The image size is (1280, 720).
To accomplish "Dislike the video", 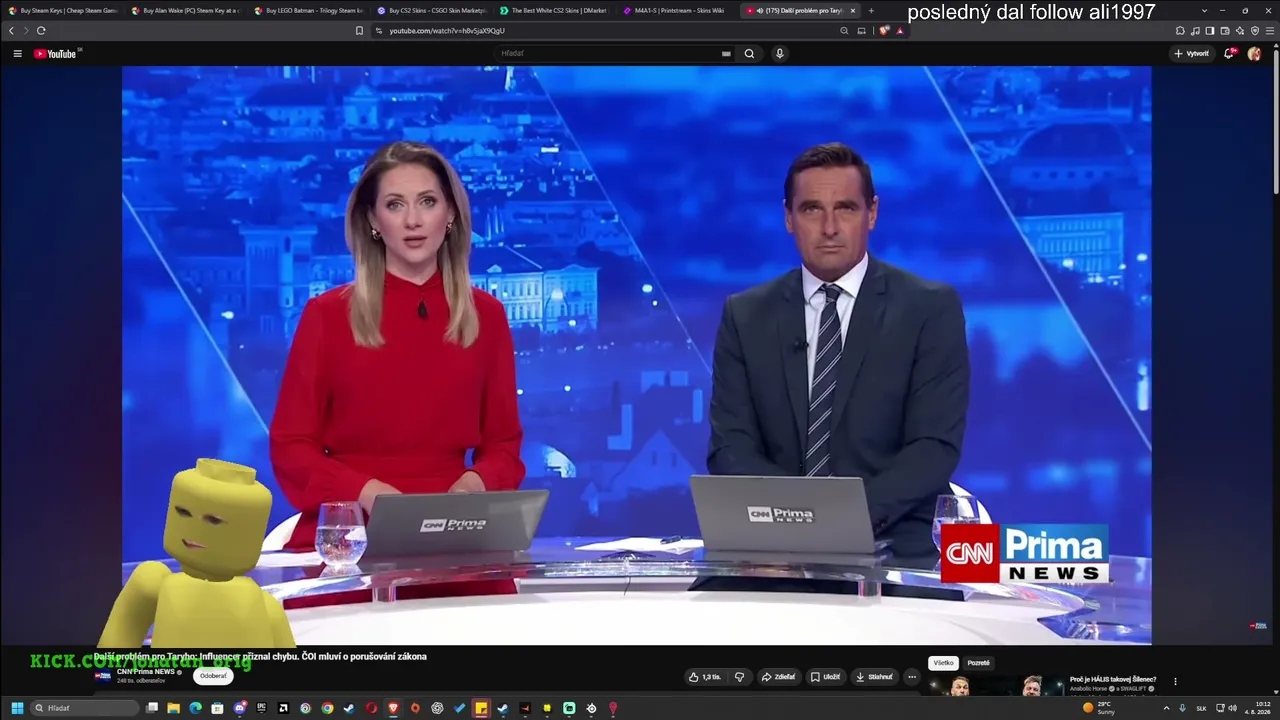I will [x=739, y=677].
